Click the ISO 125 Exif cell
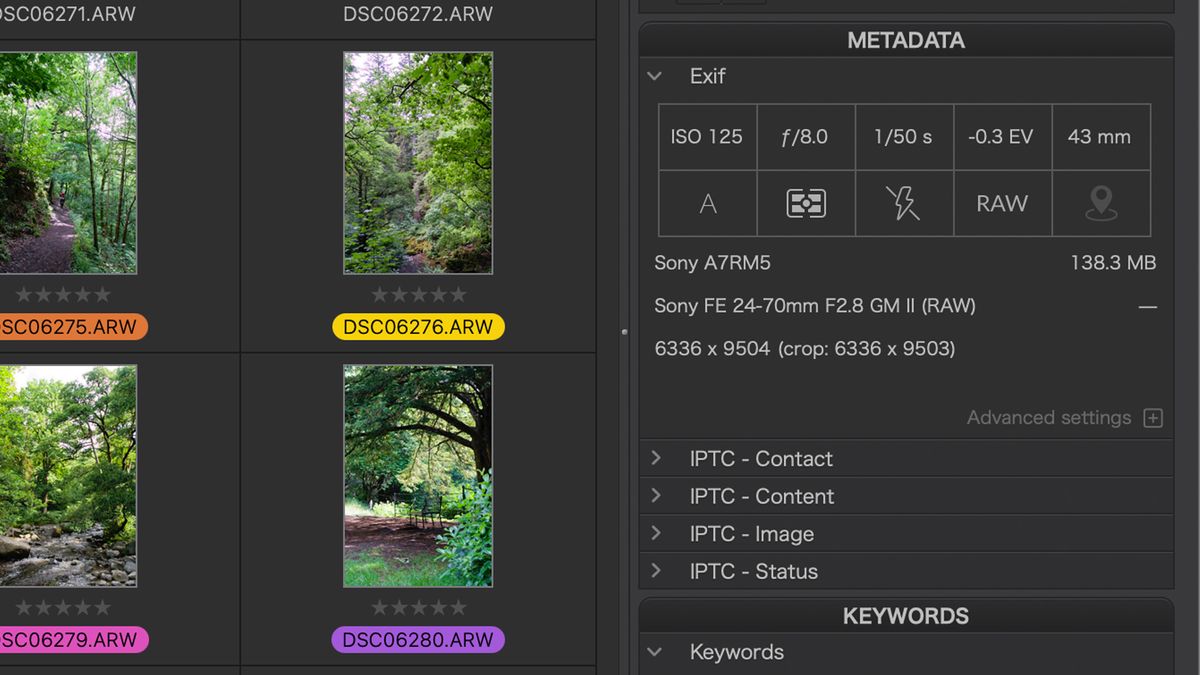Viewport: 1200px width, 675px height. [707, 137]
